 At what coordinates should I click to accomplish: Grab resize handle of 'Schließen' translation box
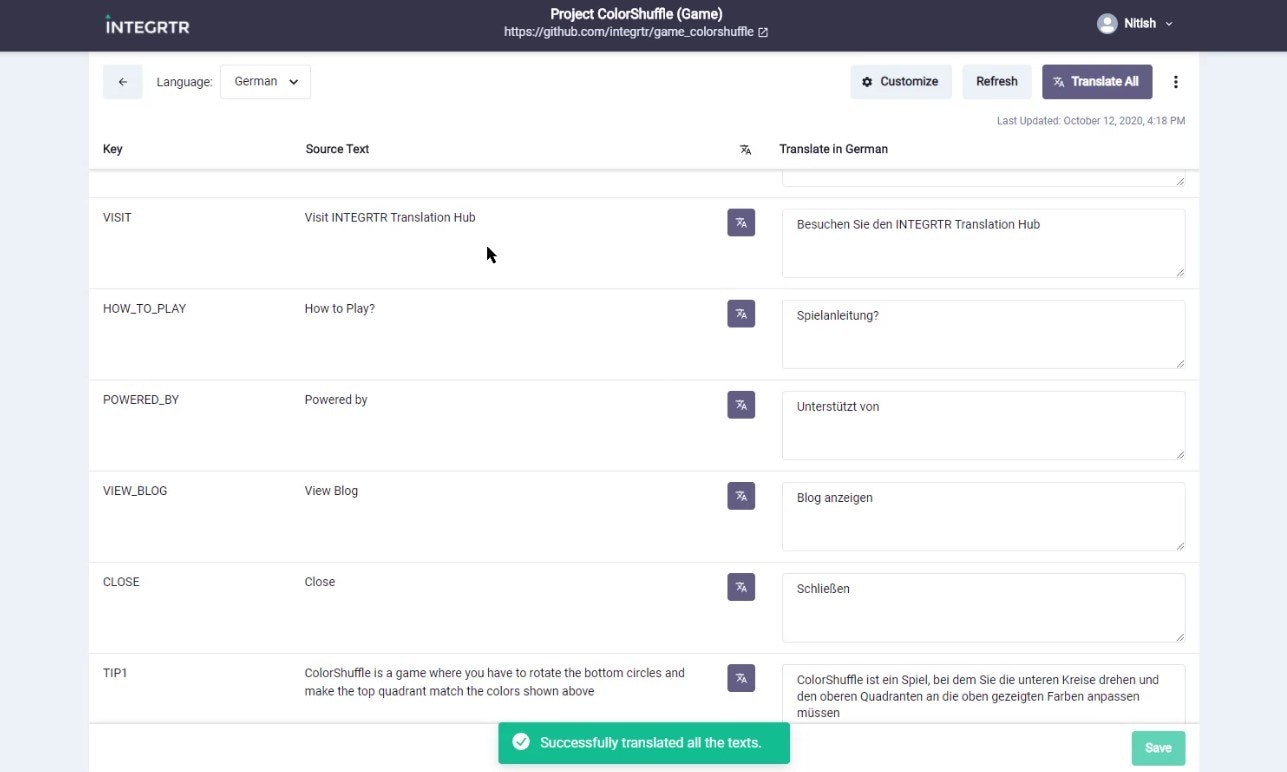(1179, 635)
